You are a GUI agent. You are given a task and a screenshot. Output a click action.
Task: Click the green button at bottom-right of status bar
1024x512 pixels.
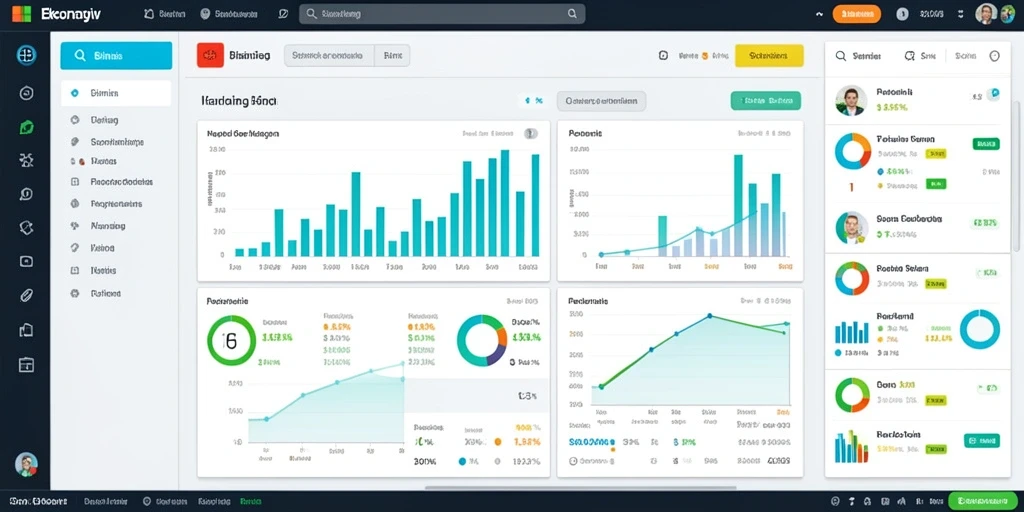[x=982, y=502]
